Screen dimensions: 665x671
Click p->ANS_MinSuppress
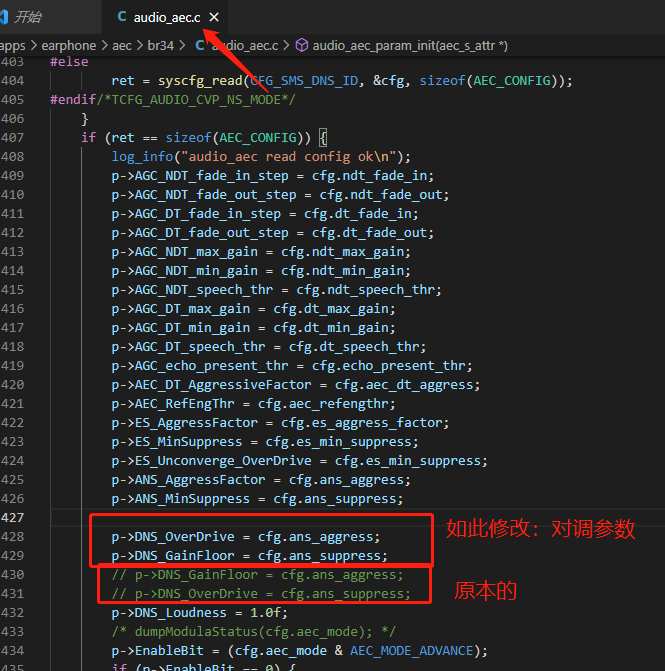181,499
